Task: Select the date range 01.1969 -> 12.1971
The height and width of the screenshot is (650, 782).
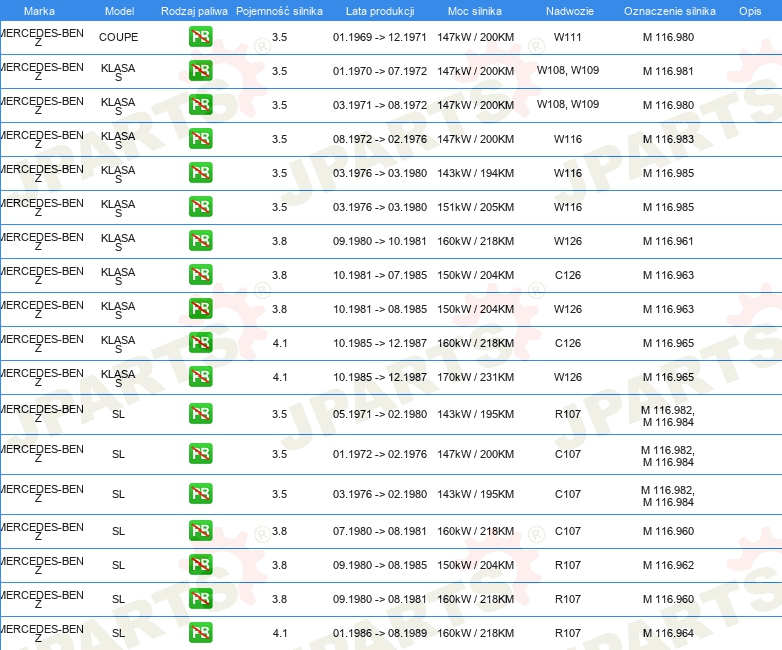Action: coord(380,37)
